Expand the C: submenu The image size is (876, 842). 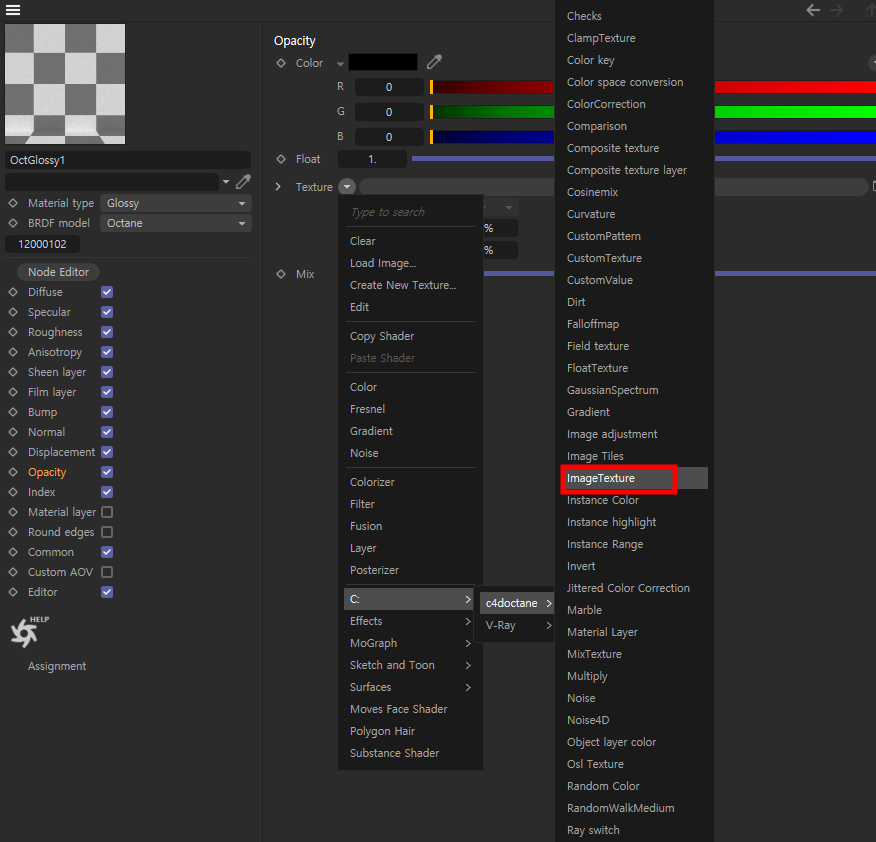409,599
